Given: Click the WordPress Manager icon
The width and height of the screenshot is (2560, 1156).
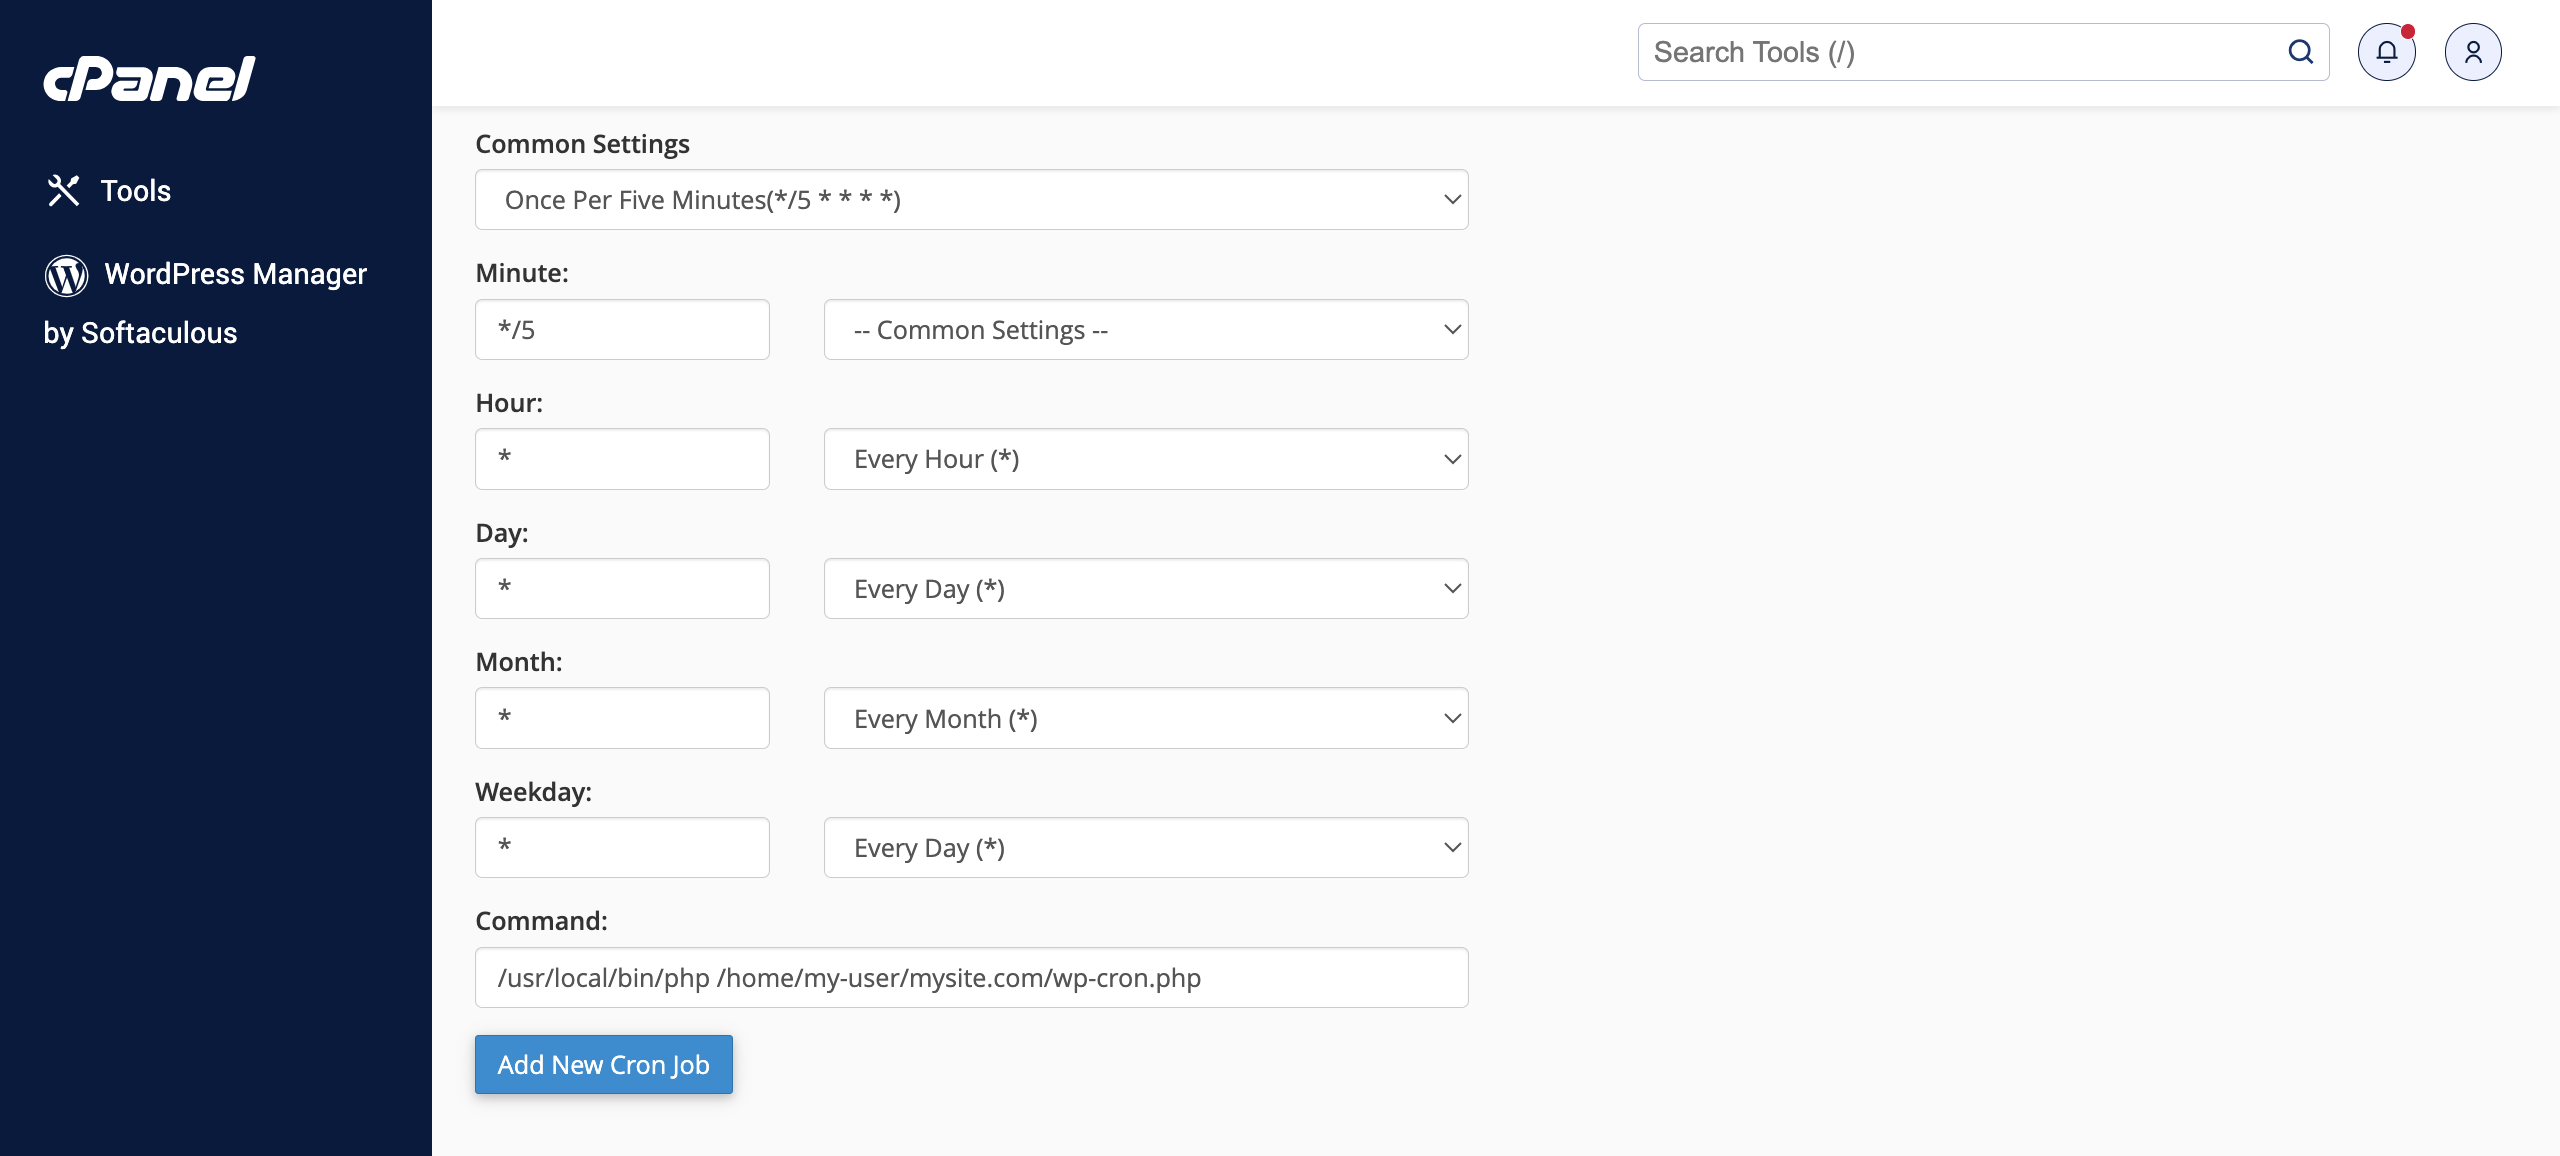Looking at the screenshot, I should click(x=66, y=274).
